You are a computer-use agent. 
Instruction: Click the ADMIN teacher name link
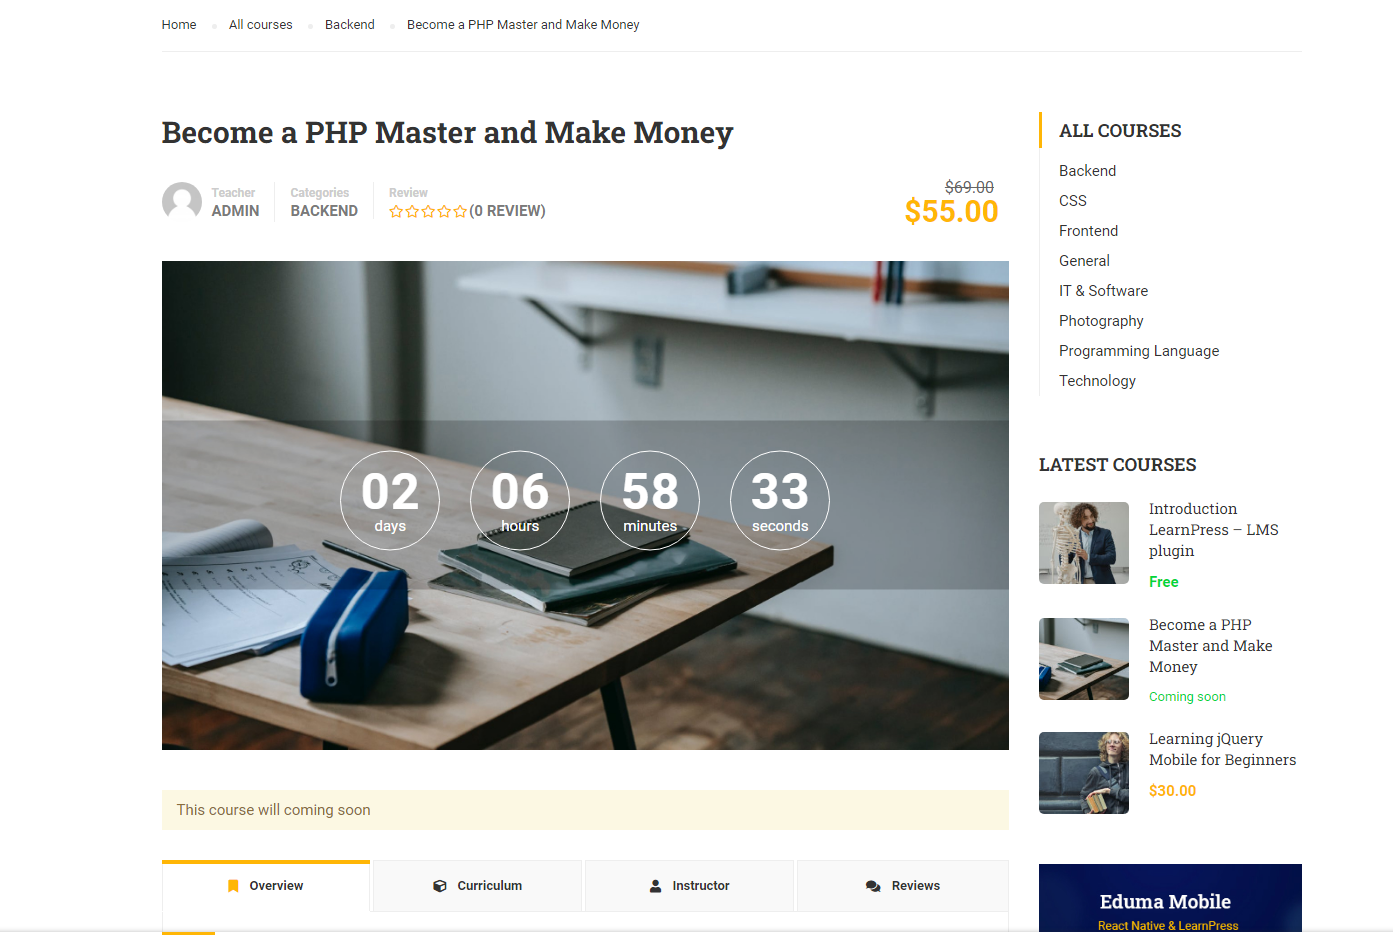tap(235, 211)
